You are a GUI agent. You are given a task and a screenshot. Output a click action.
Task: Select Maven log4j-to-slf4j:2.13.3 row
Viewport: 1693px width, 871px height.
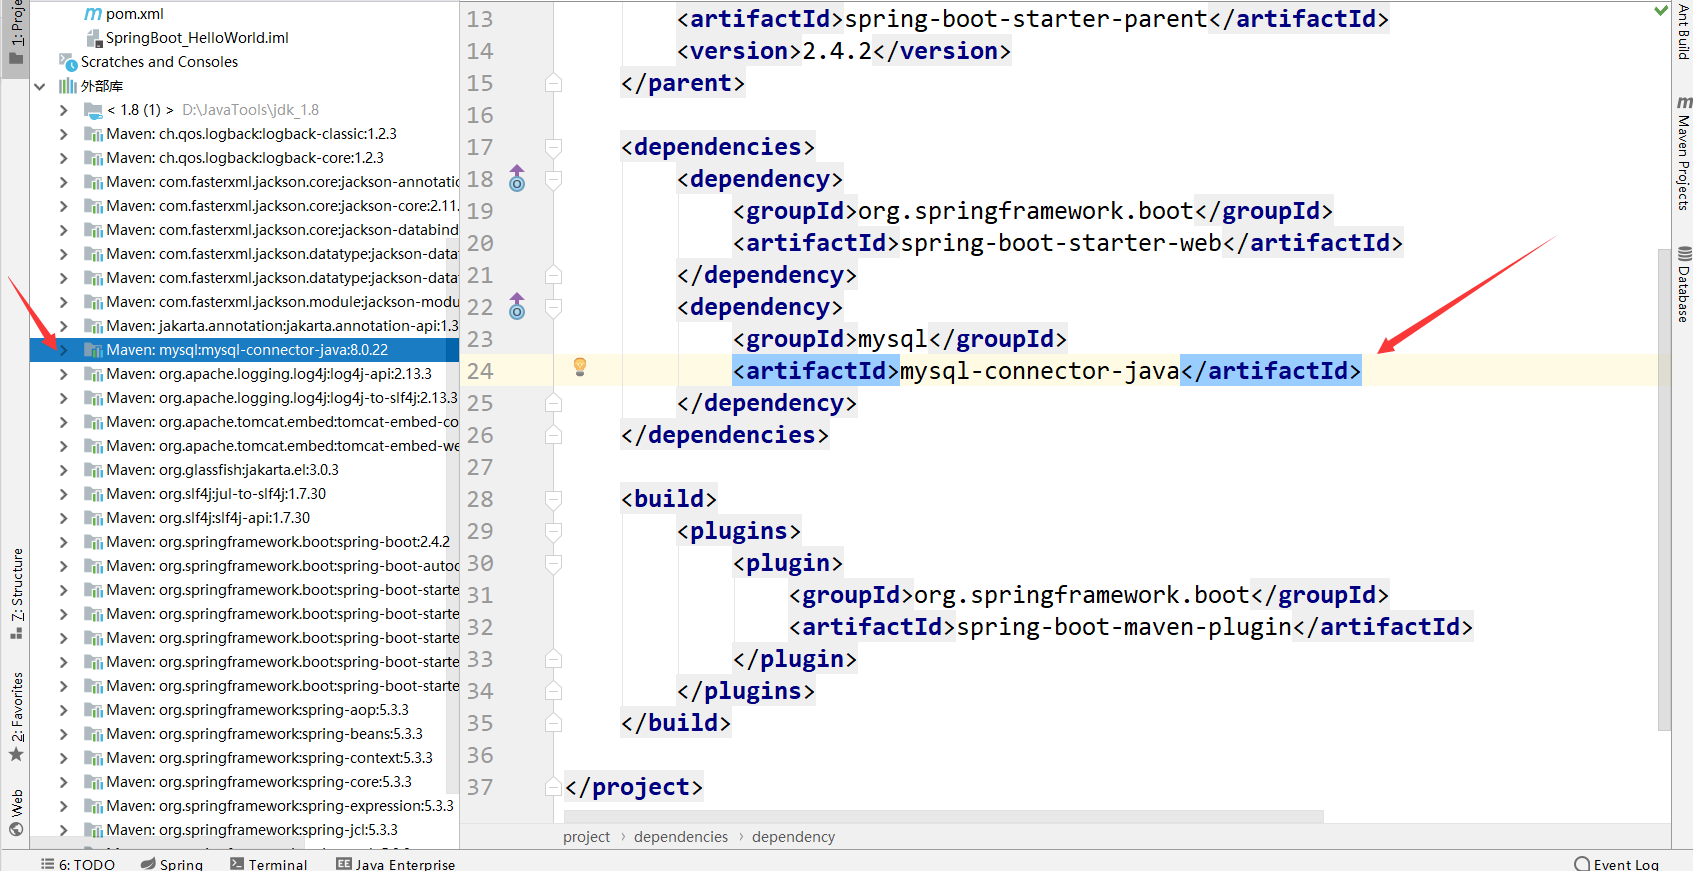click(x=245, y=398)
